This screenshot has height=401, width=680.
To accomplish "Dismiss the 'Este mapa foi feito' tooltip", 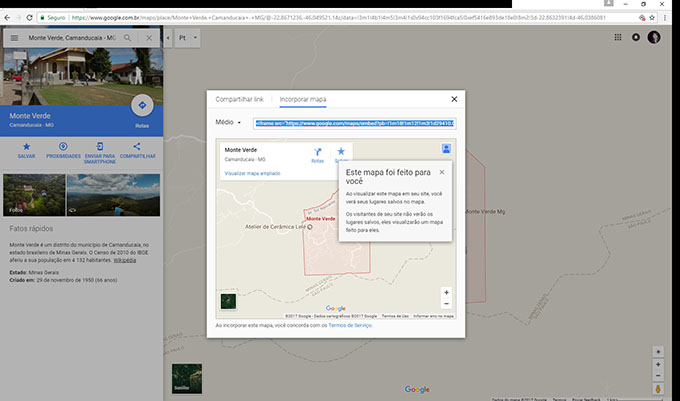I will (x=441, y=171).
